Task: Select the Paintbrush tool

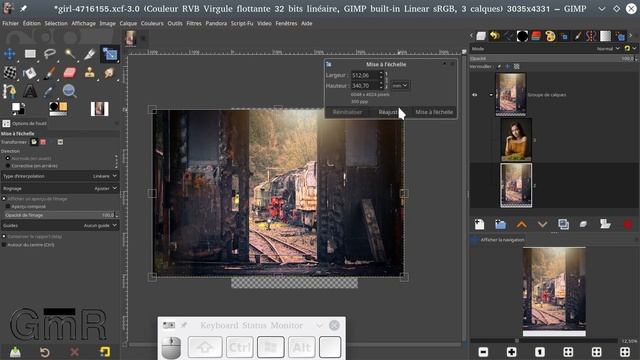Action: click(x=50, y=73)
